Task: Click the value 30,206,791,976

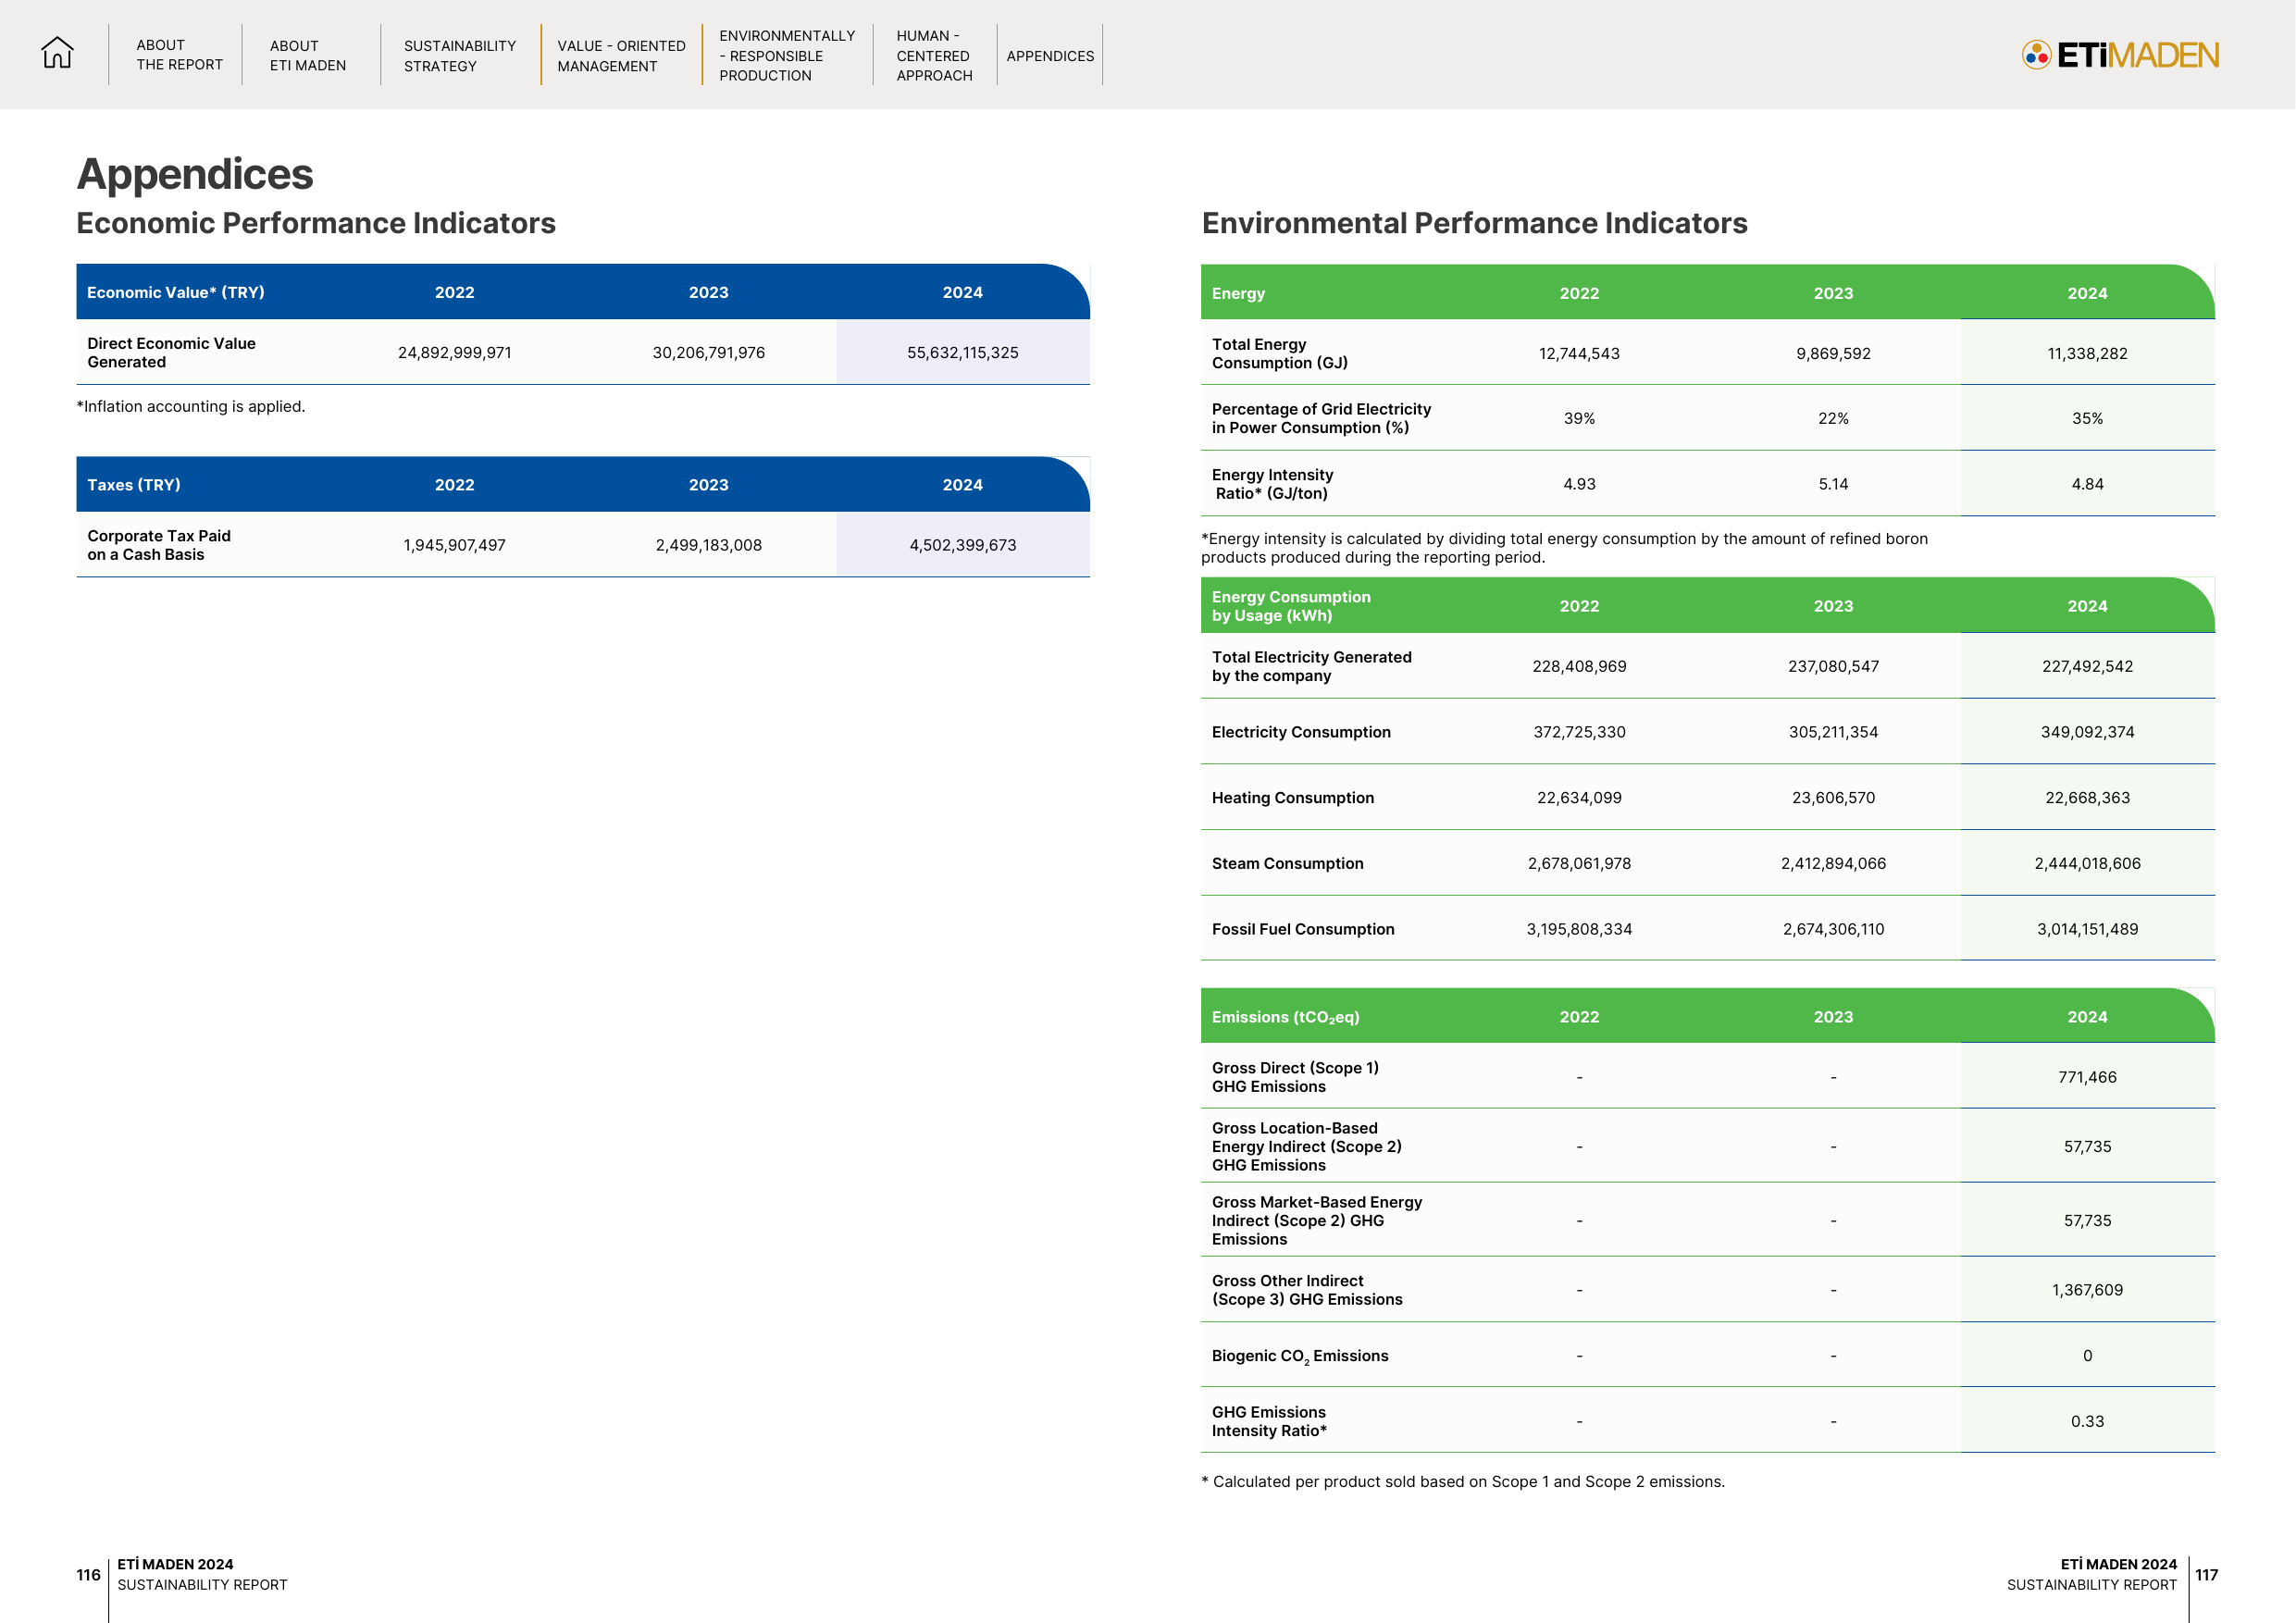Action: click(708, 353)
